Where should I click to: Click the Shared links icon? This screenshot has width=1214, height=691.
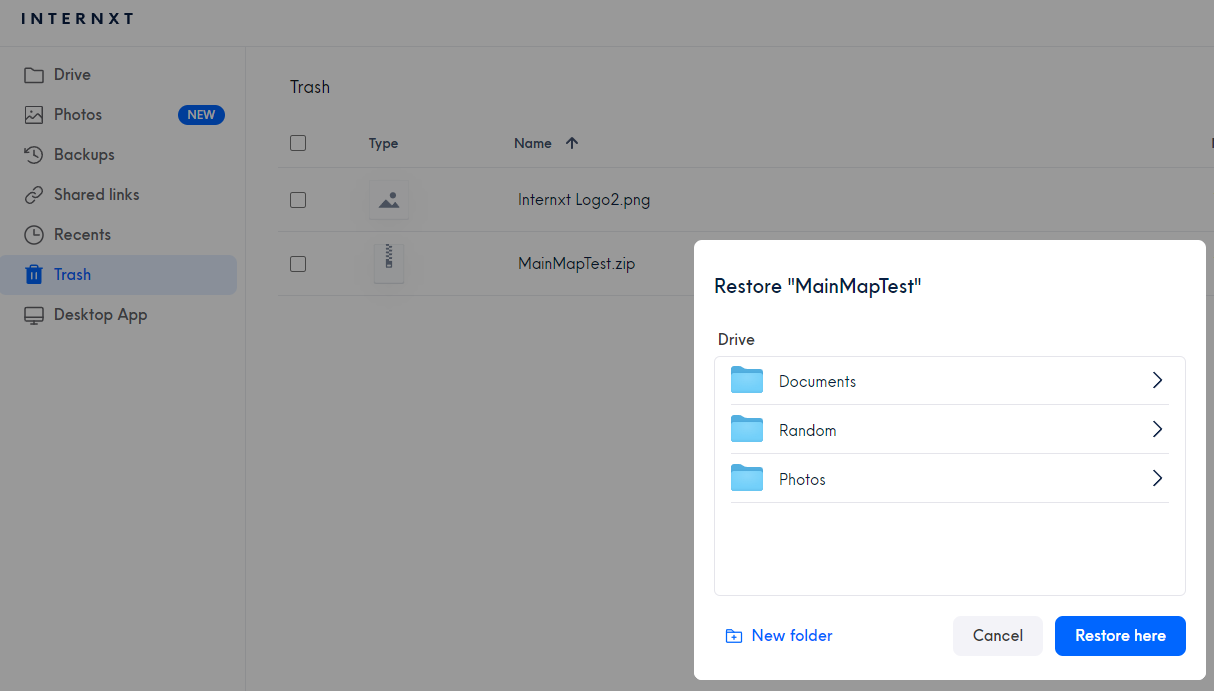(x=33, y=194)
